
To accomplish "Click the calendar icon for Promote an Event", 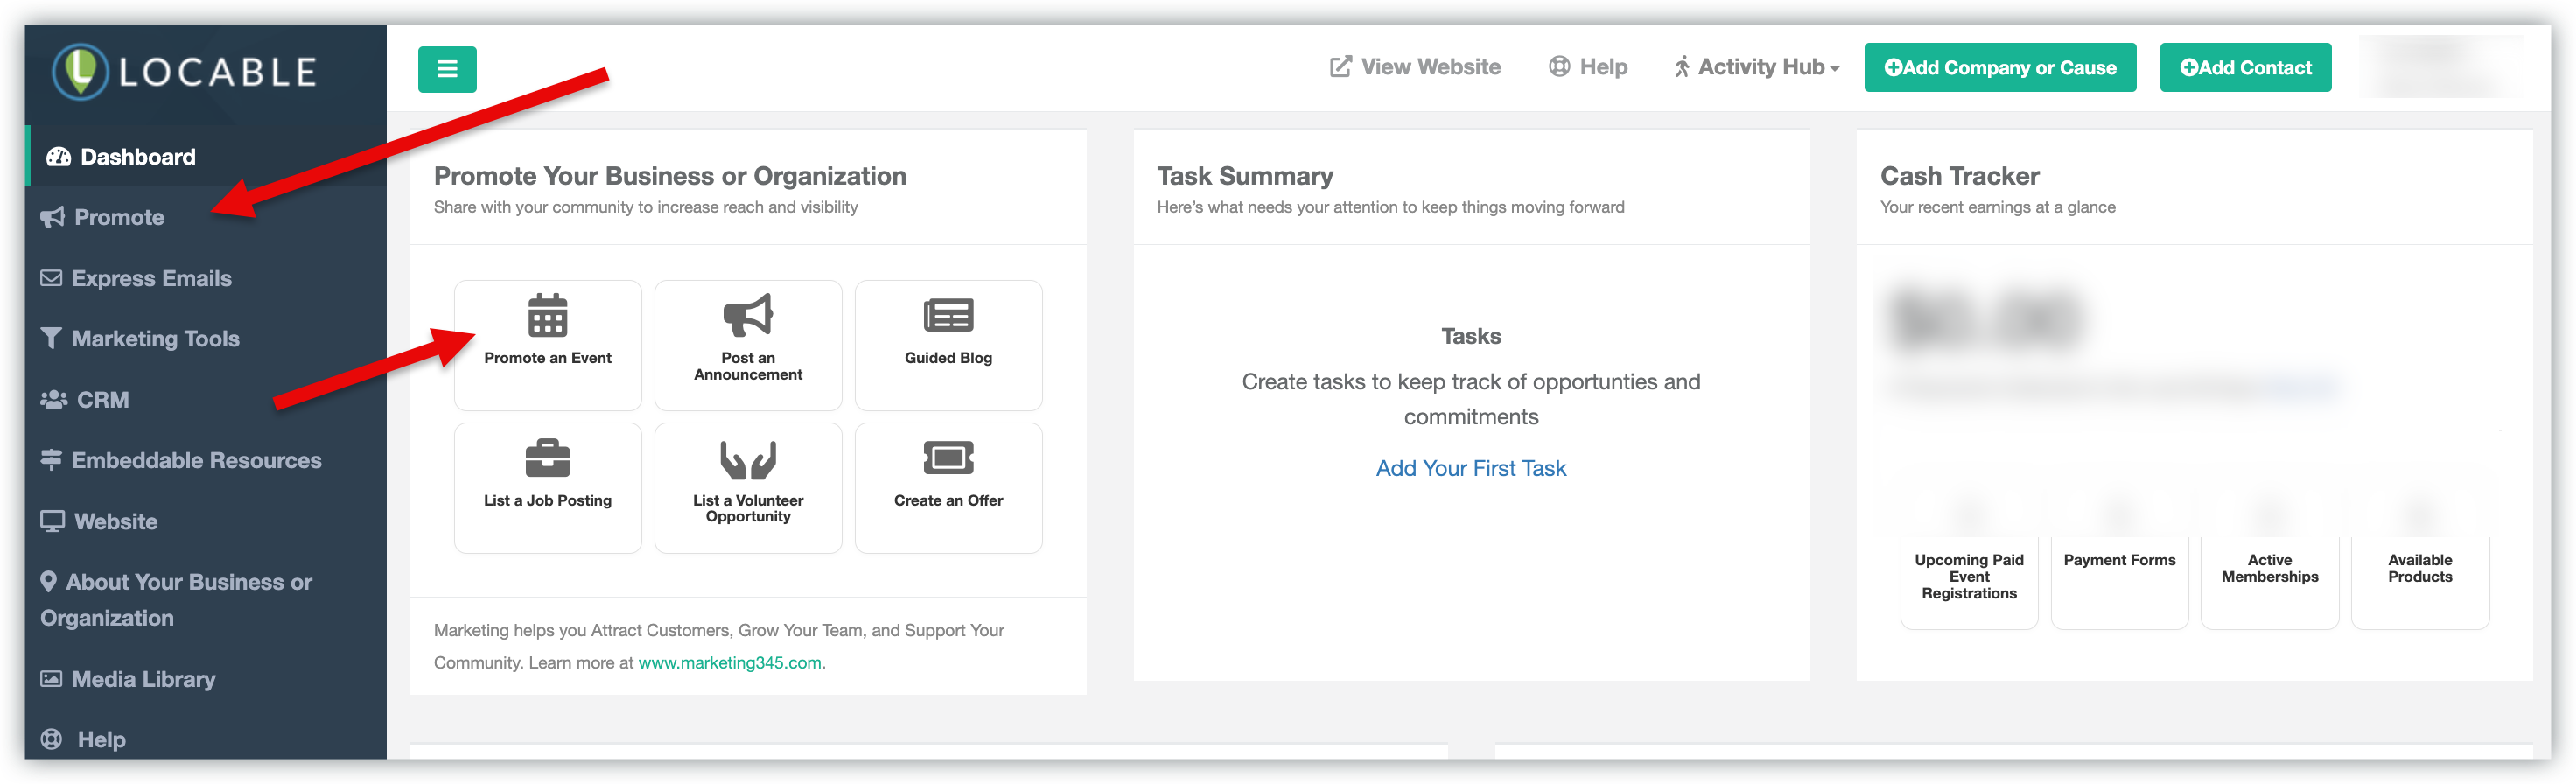I will tap(547, 316).
